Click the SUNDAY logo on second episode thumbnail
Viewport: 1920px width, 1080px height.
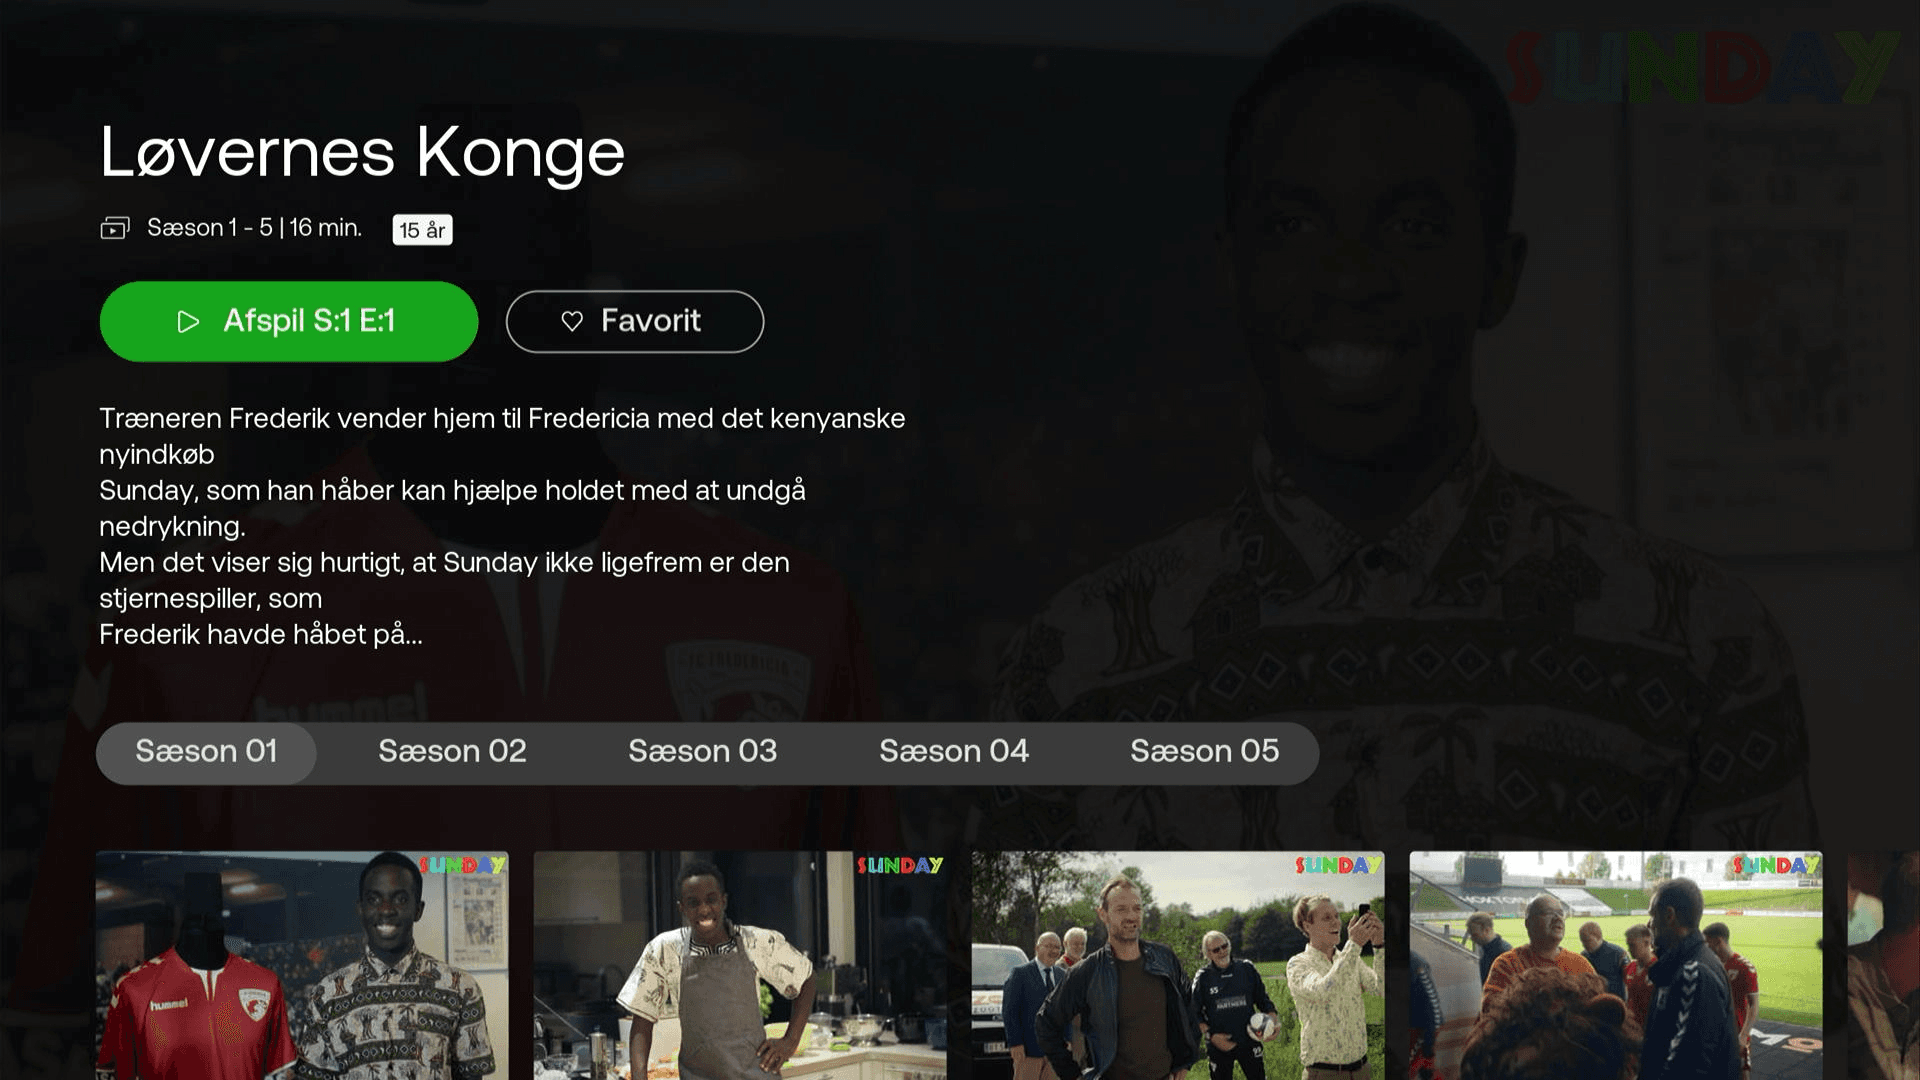(900, 865)
